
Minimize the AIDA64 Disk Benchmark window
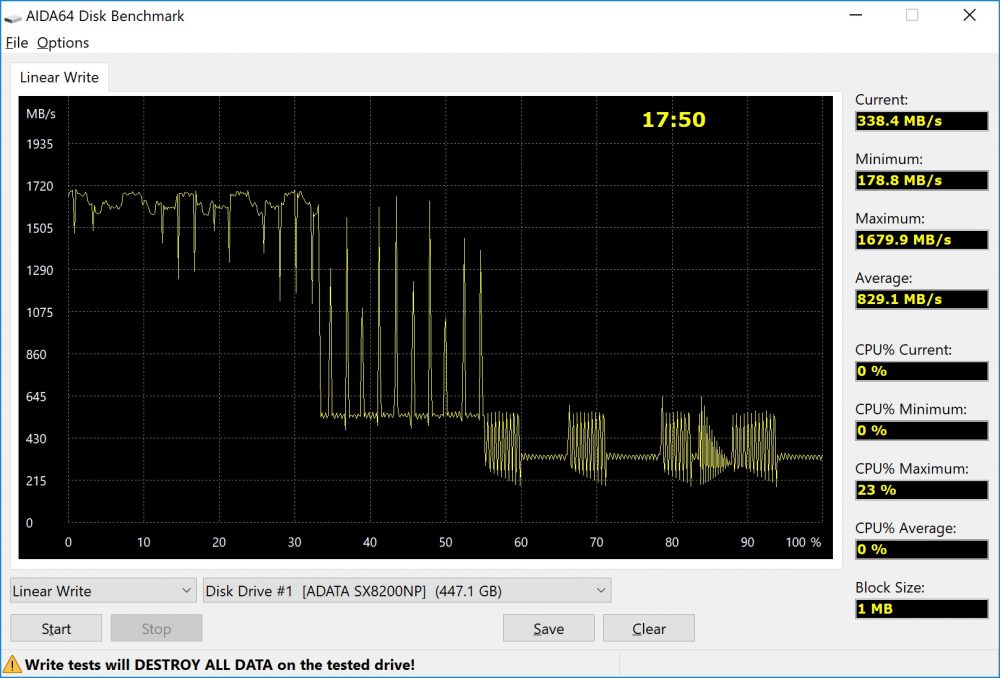[856, 15]
